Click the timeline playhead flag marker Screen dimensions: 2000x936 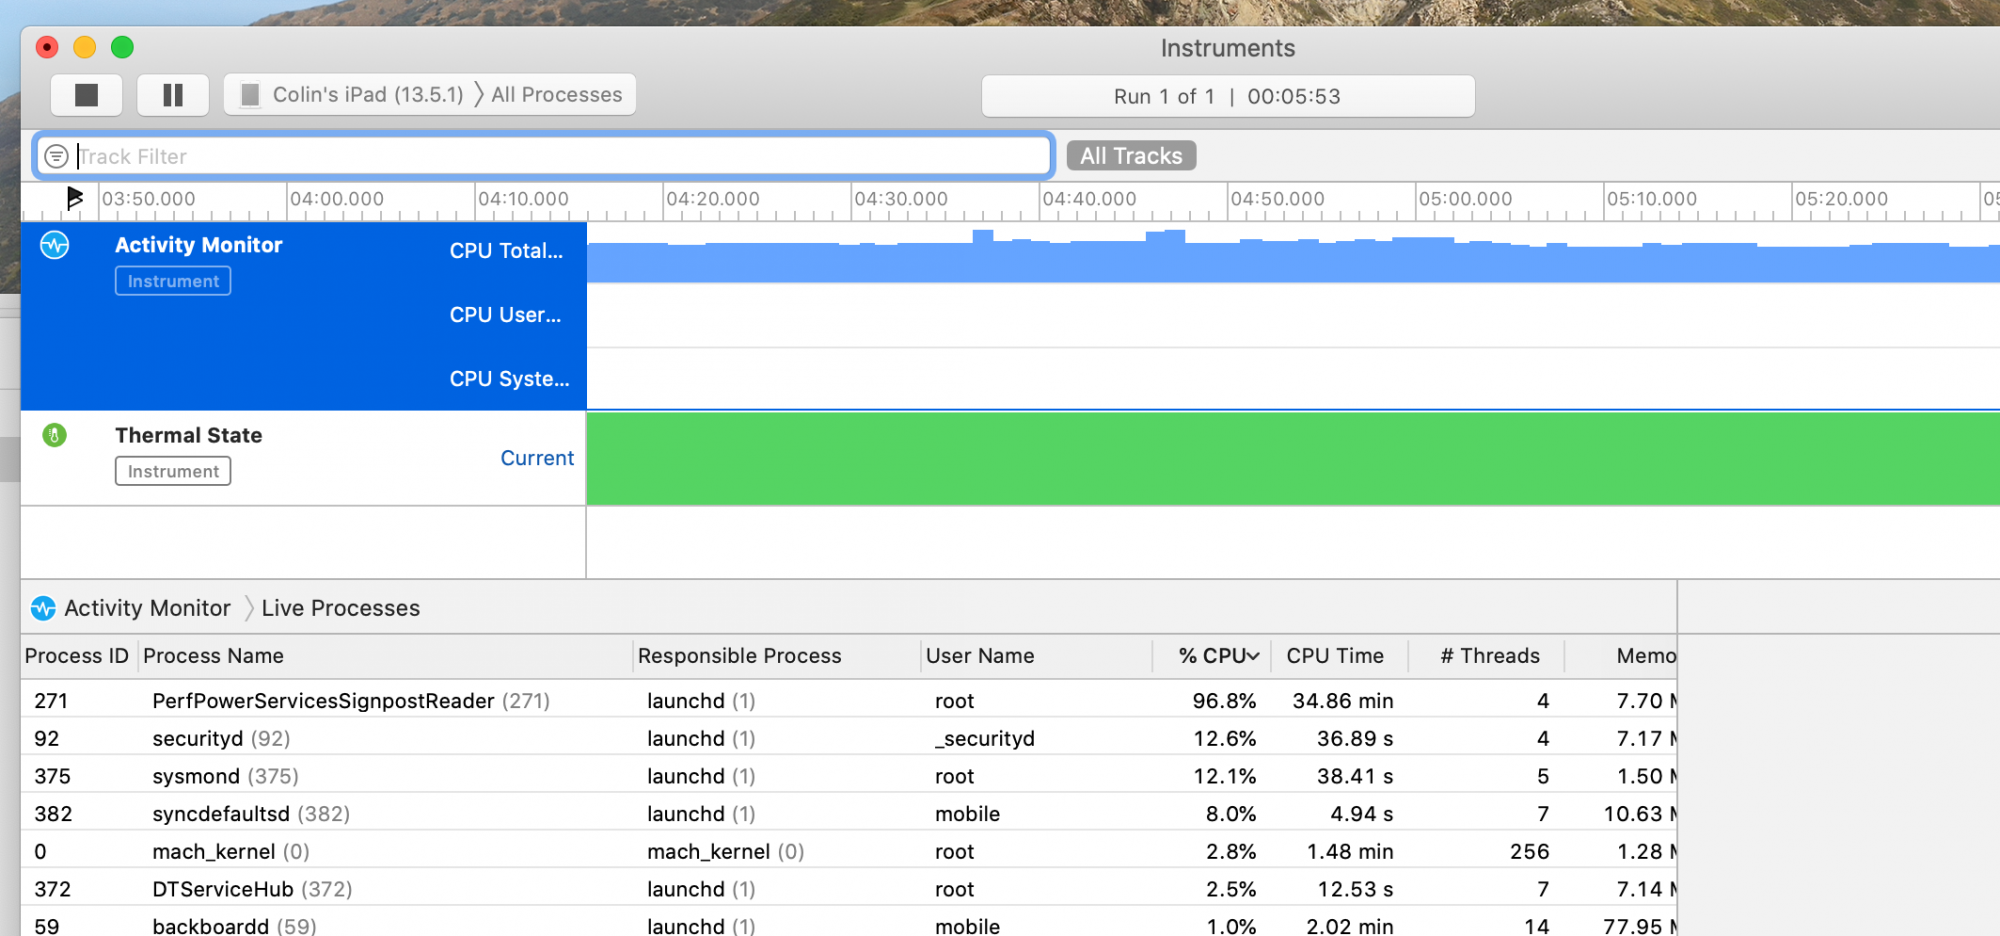coord(74,198)
